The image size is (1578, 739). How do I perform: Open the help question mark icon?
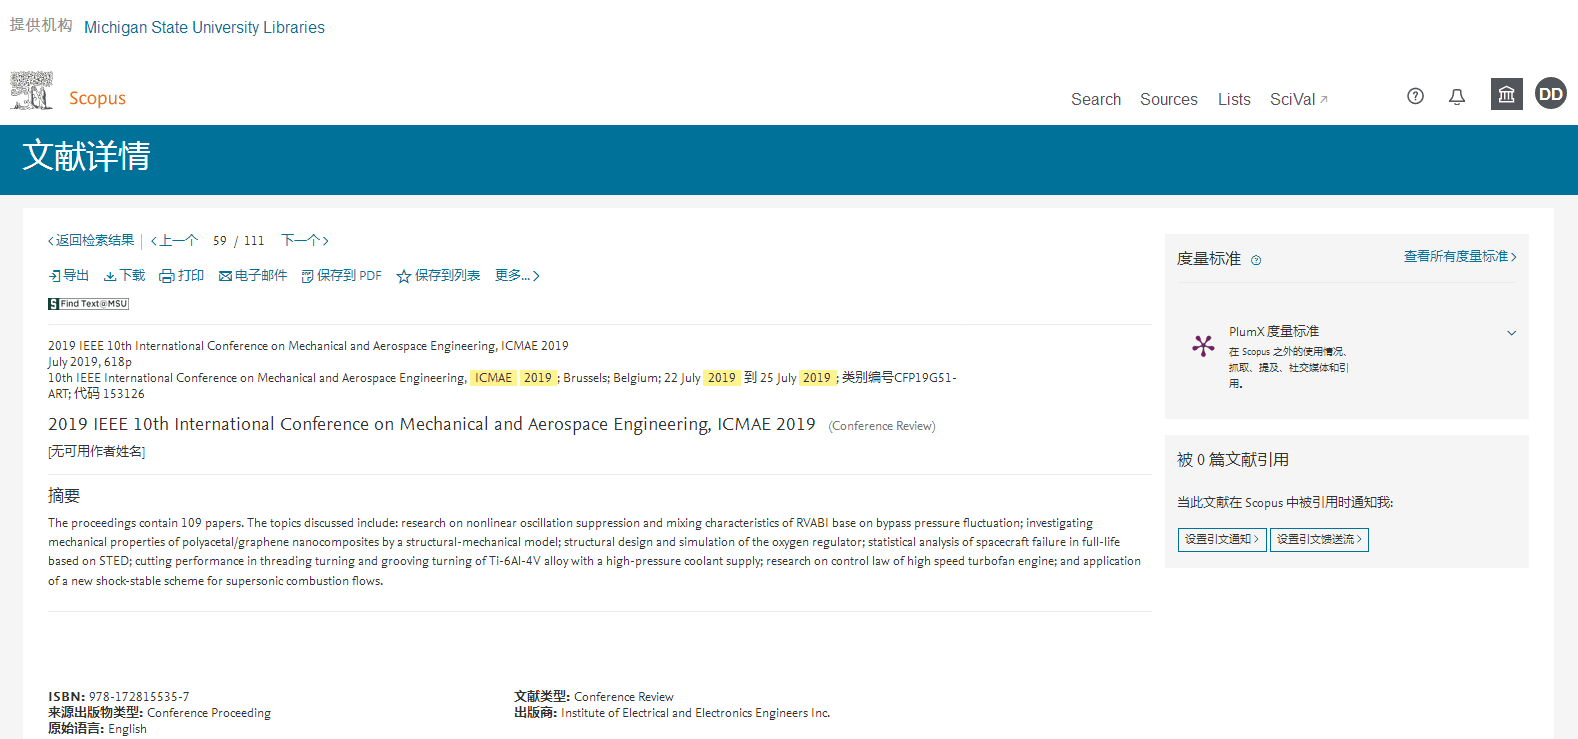(1415, 96)
